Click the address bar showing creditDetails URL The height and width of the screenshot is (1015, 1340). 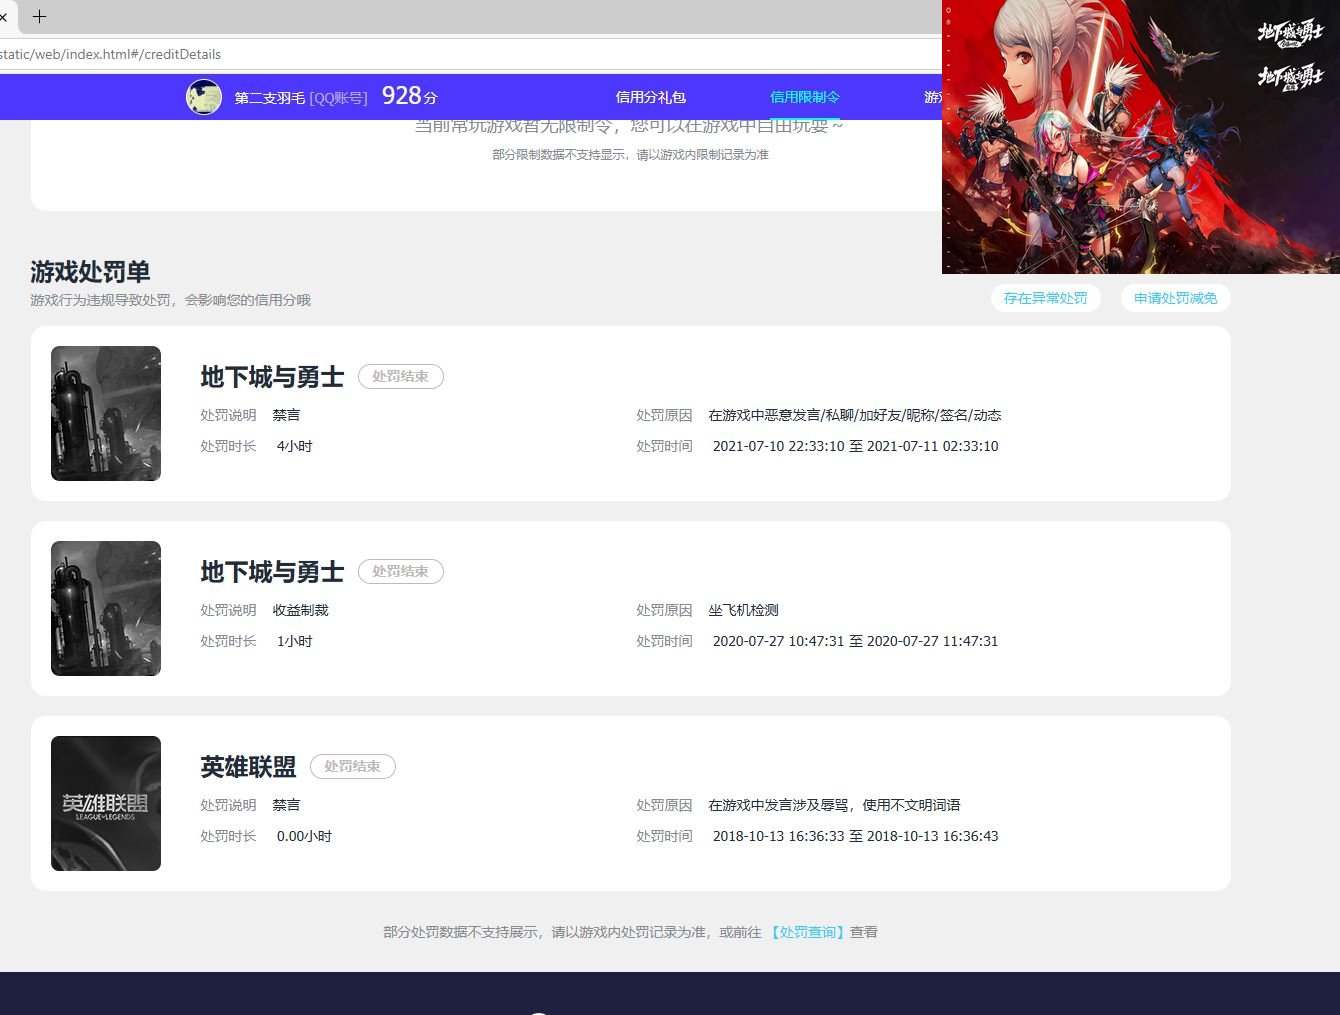[470, 54]
